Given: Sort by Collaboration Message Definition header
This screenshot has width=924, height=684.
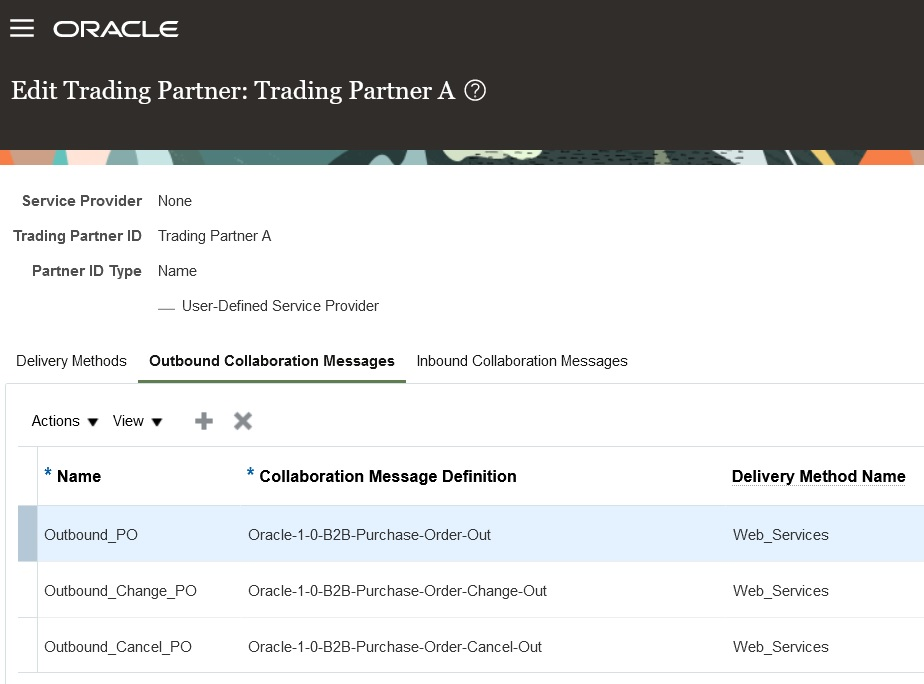Looking at the screenshot, I should [x=388, y=476].
